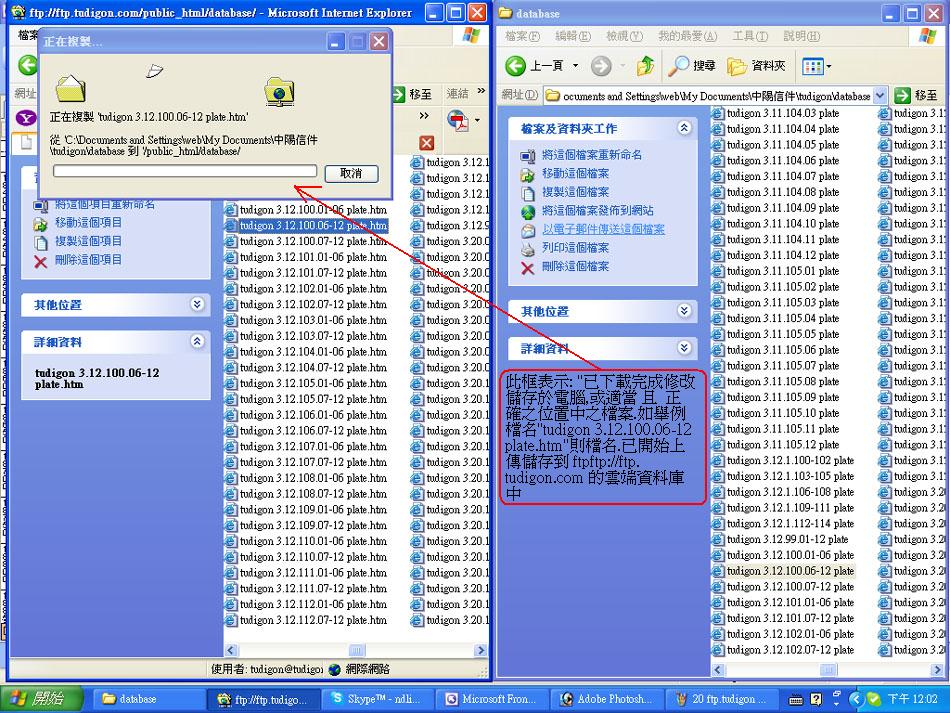Click the file icon of tudigon 3.11.105.12 plate

(x=718, y=445)
